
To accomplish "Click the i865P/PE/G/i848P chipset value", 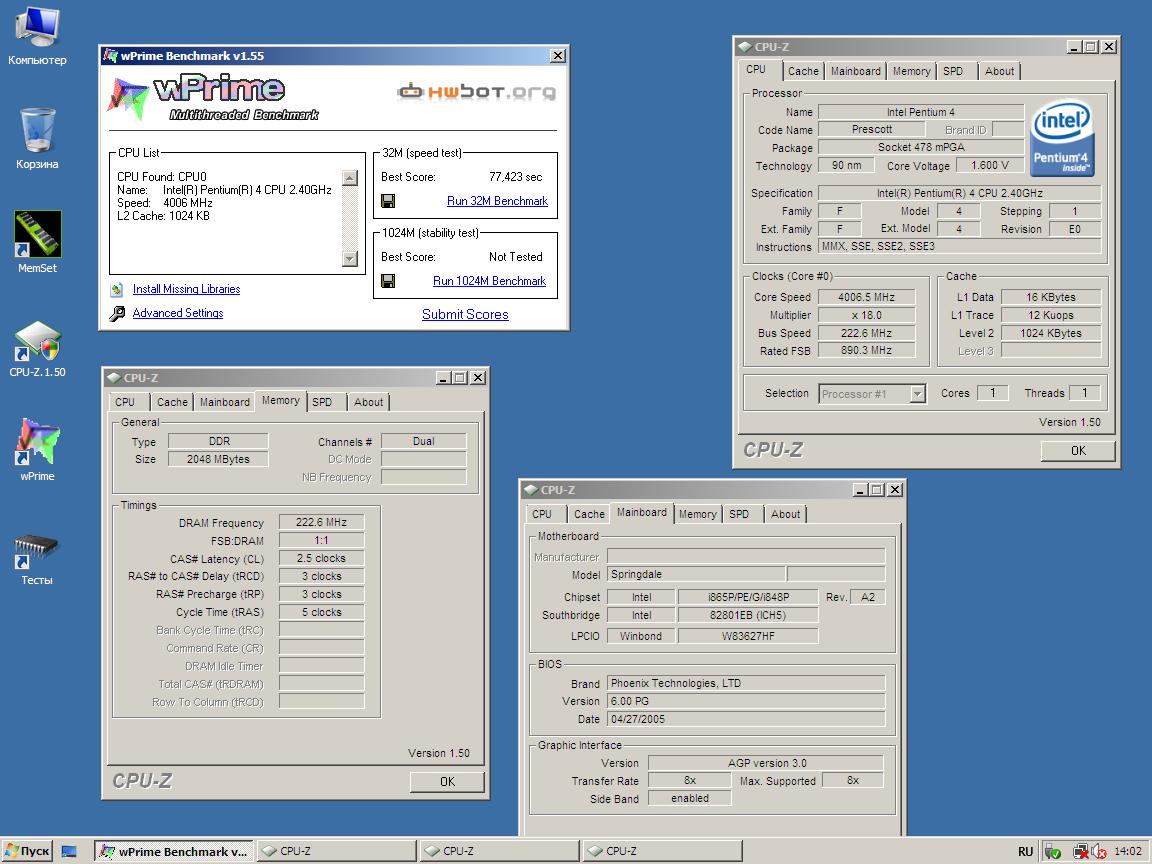I will 748,597.
